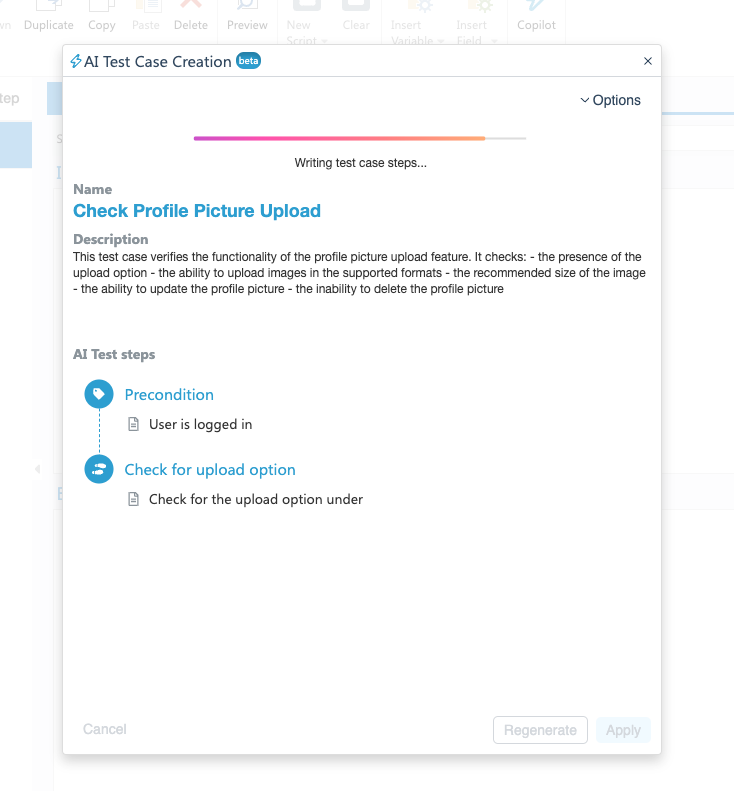
Task: Click the lightning bolt AI icon in dialog title
Action: [76, 62]
